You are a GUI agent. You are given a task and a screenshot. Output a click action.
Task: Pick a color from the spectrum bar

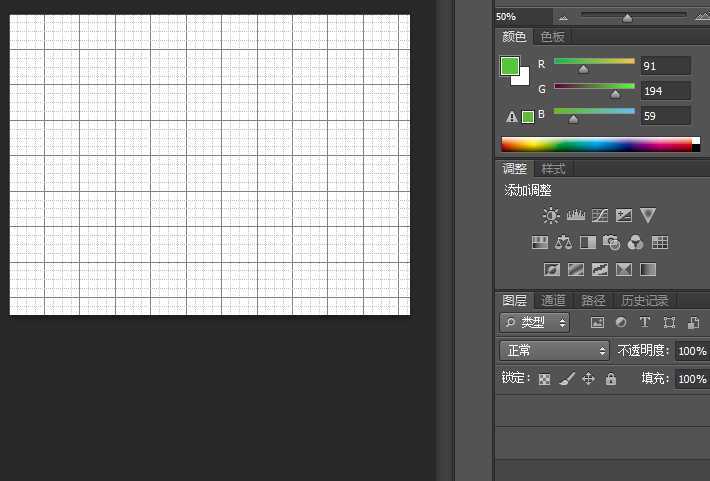point(596,145)
